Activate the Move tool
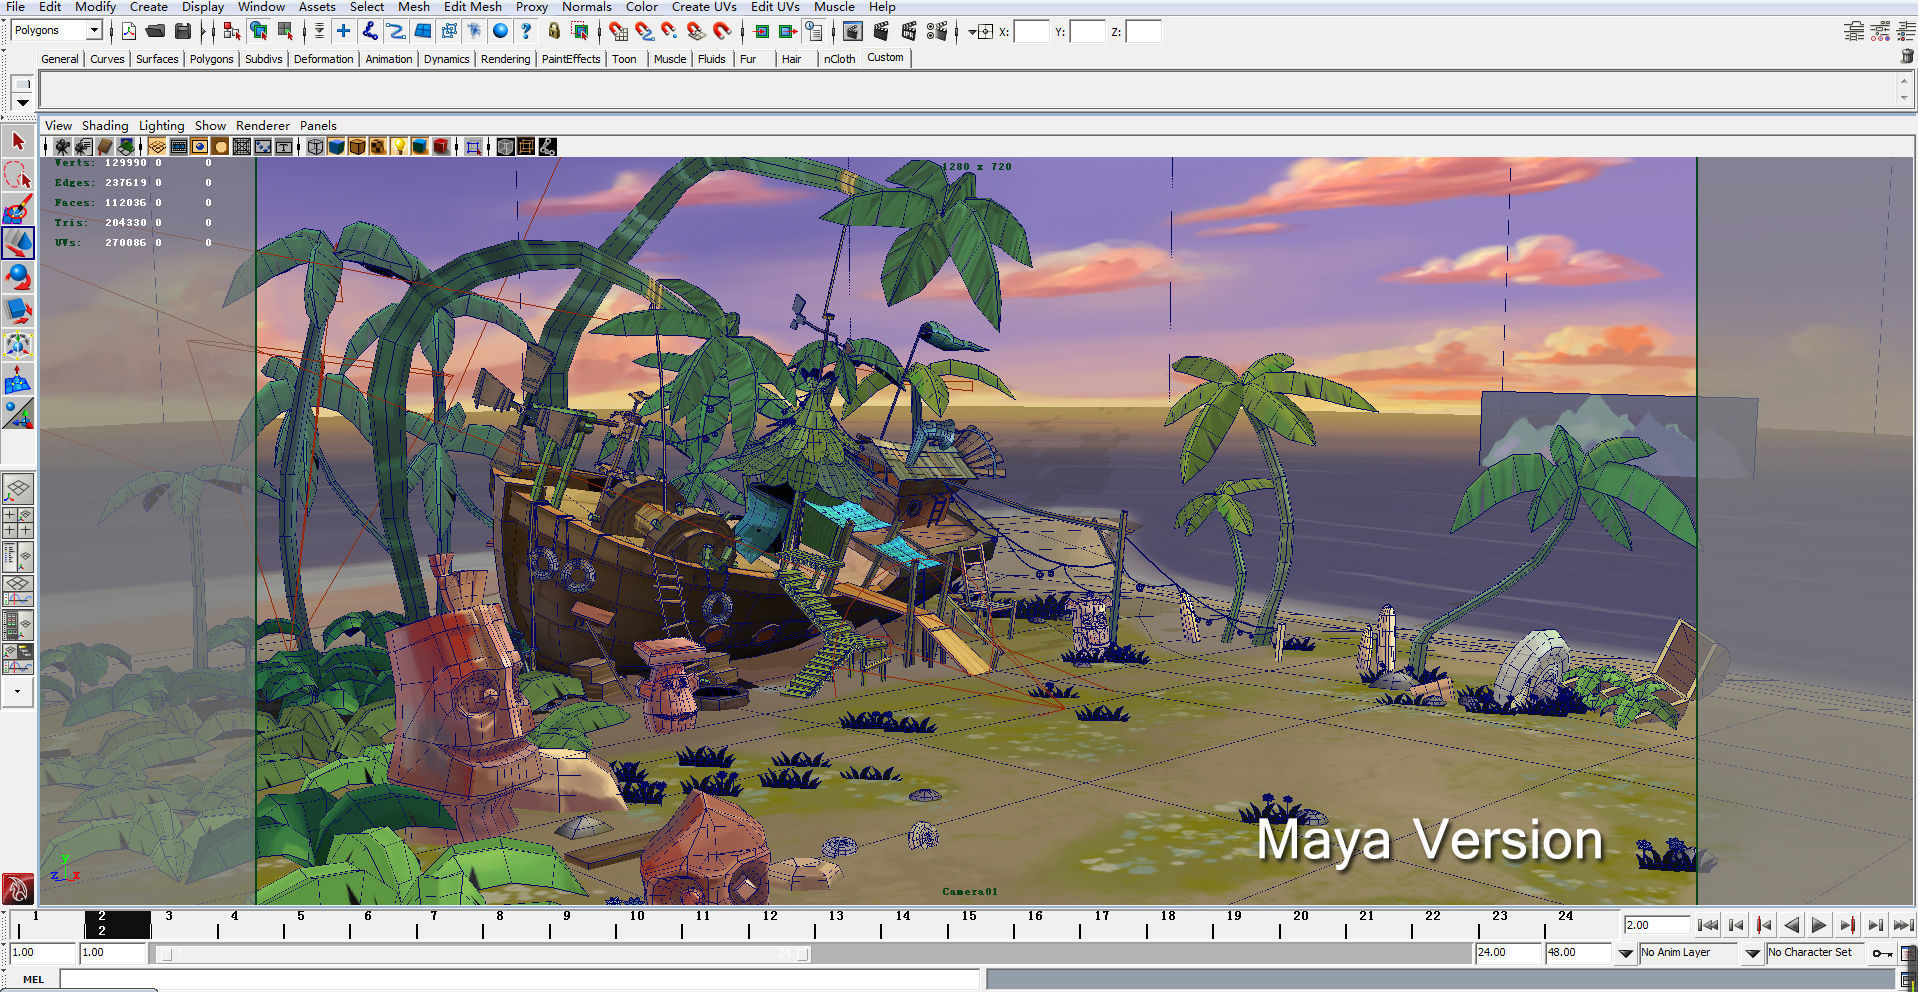Screen dimensions: 1918x992 pyautogui.click(x=18, y=243)
